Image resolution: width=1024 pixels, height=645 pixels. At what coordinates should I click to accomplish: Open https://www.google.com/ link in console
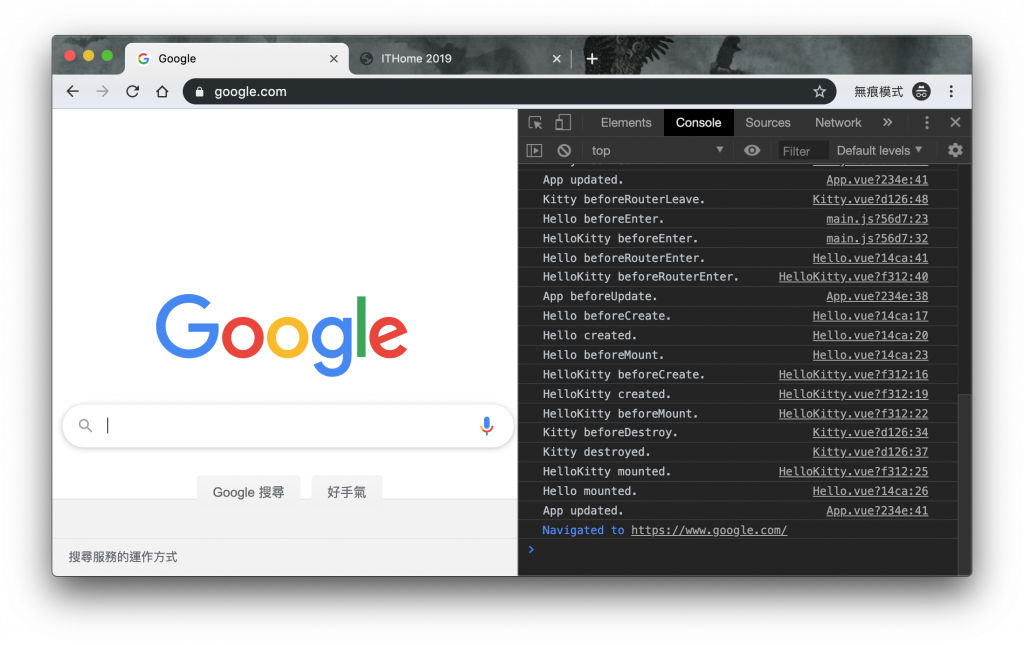tap(709, 530)
